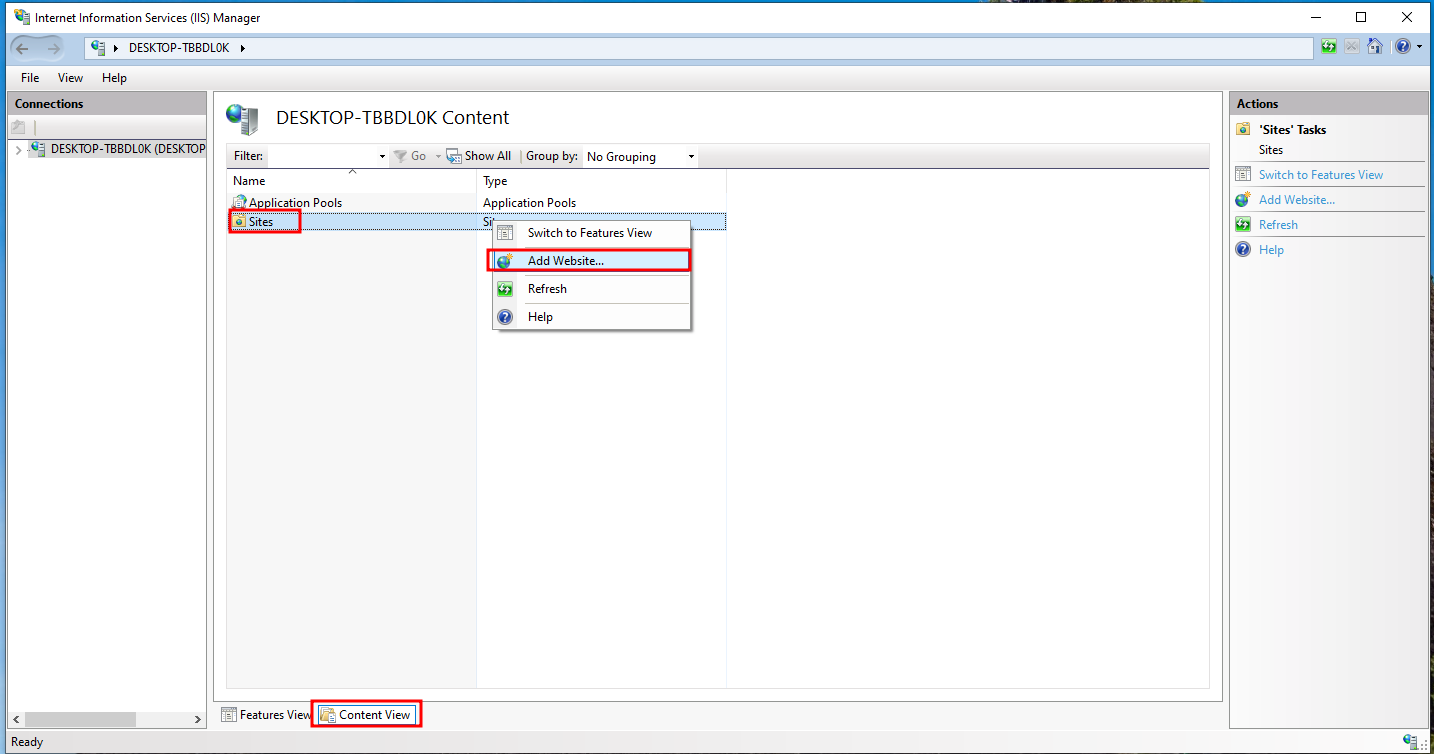1434x754 pixels.
Task: Click the Add Website globe icon in Actions
Action: click(1243, 200)
